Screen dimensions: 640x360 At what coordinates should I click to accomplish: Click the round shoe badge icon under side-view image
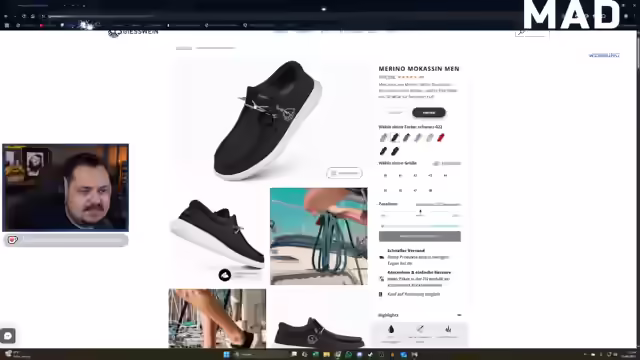coord(225,275)
